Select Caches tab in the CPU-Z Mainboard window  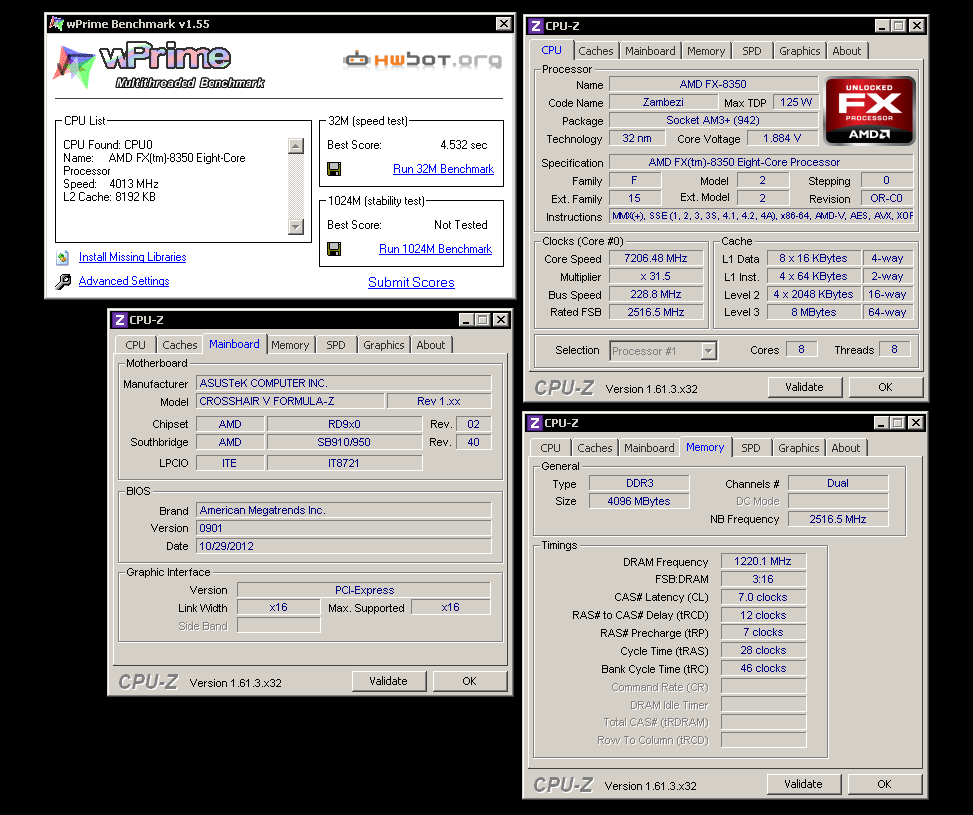point(180,345)
